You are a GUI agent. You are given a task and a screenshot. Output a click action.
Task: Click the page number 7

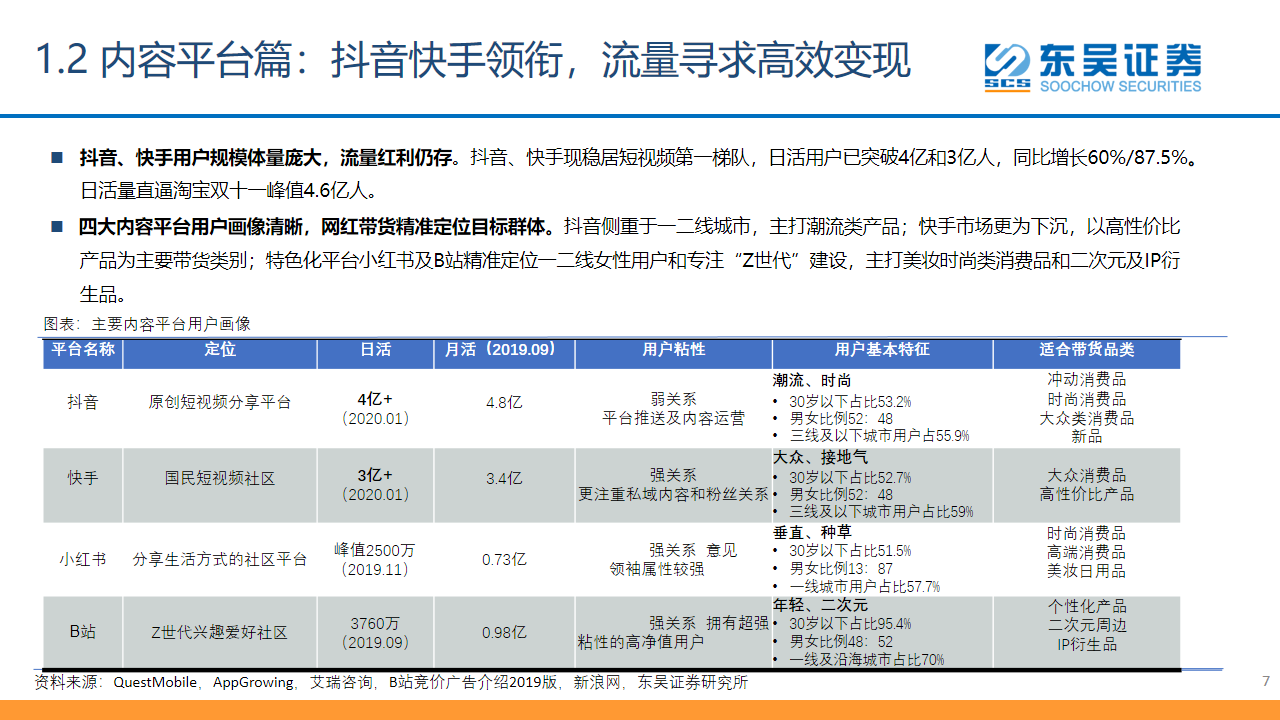point(1265,681)
